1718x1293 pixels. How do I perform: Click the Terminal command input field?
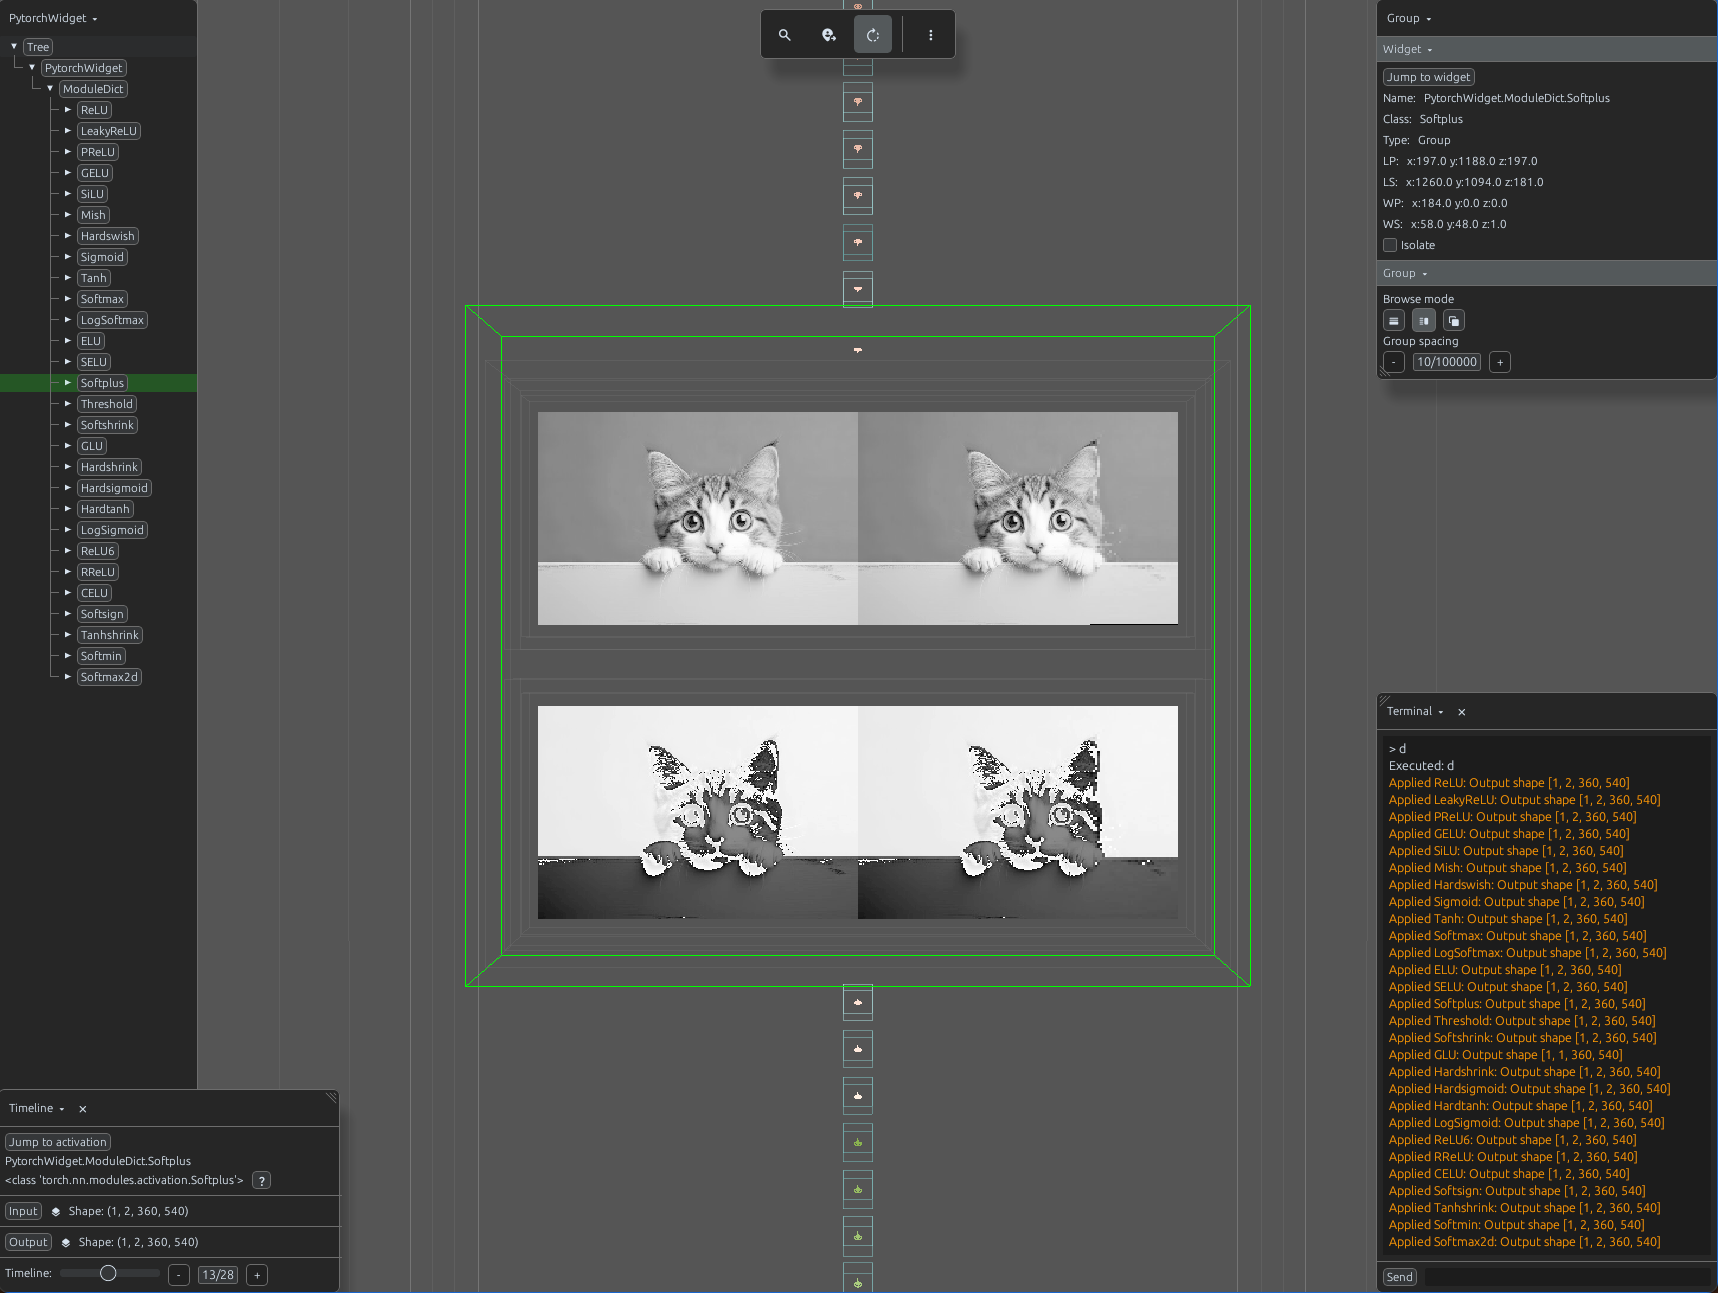pyautogui.click(x=1567, y=1277)
